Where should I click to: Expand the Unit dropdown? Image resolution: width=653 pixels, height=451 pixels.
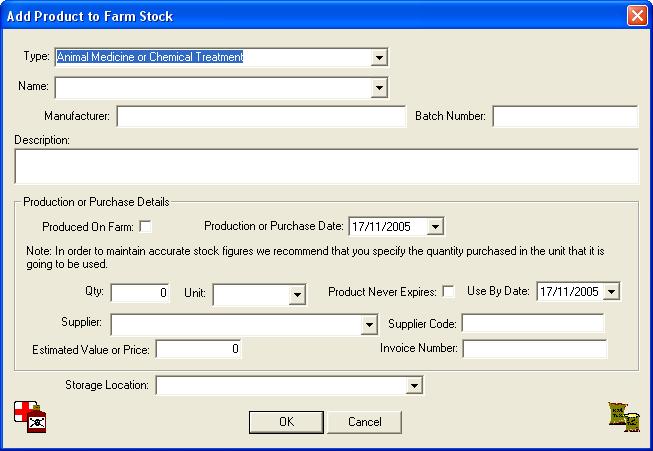(x=297, y=295)
